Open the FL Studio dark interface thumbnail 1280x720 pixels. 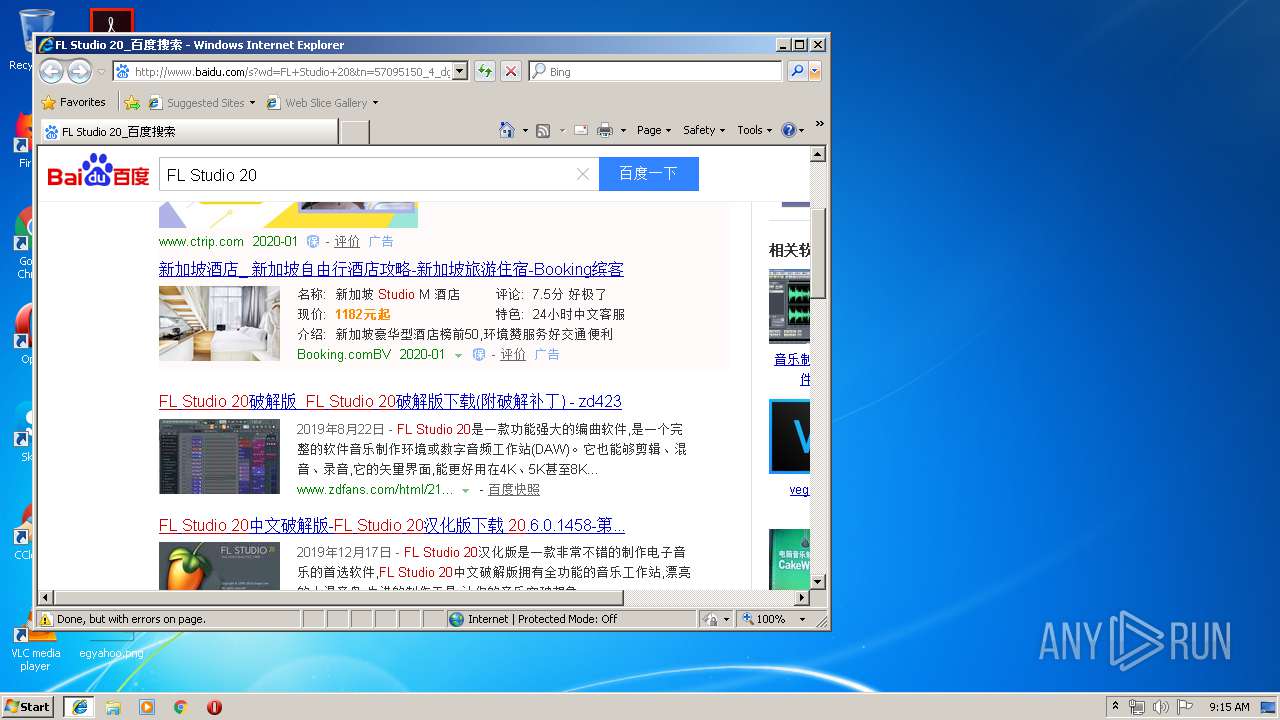pyautogui.click(x=219, y=456)
